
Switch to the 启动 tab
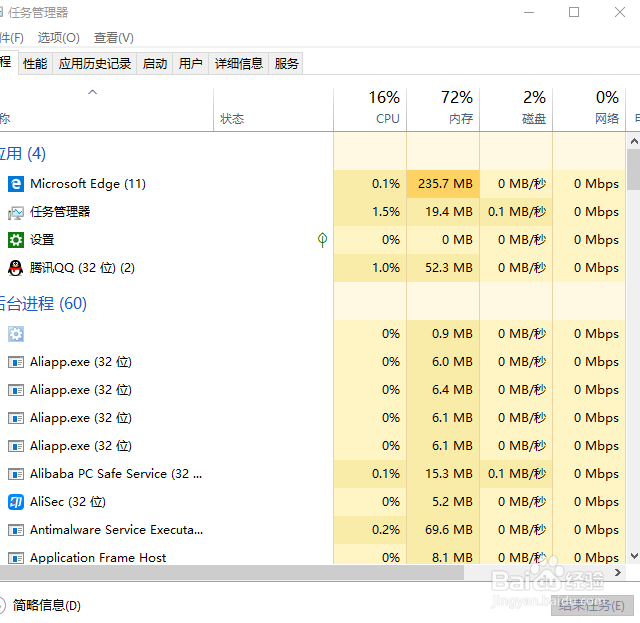coord(155,64)
